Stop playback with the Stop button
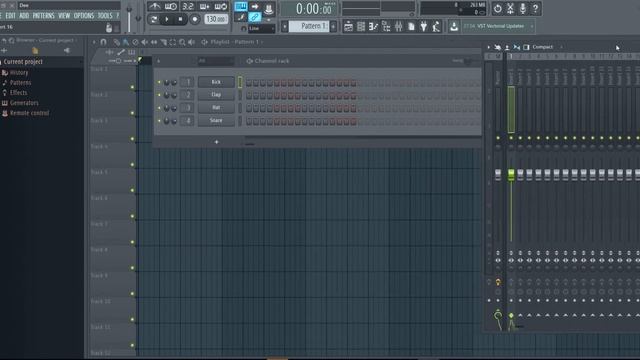Viewport: 640px width, 360px height. pyautogui.click(x=180, y=19)
